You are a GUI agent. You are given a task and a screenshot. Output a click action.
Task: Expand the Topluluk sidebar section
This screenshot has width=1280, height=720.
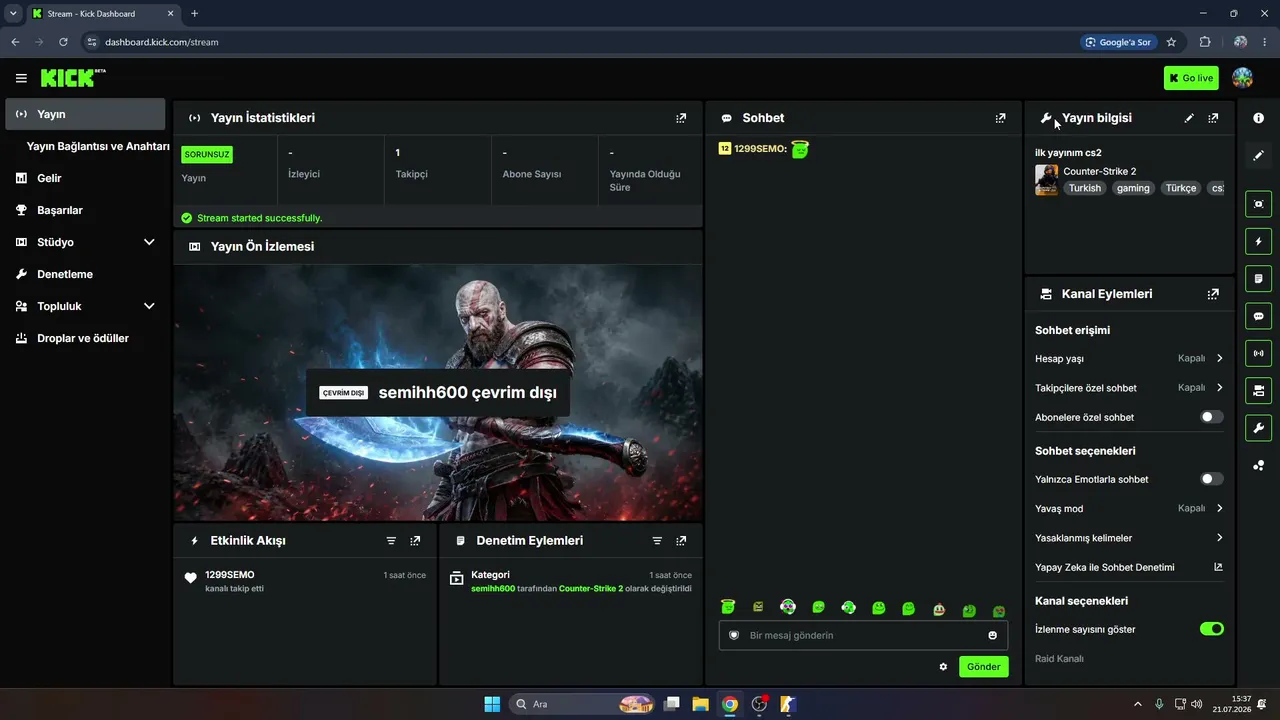click(149, 306)
